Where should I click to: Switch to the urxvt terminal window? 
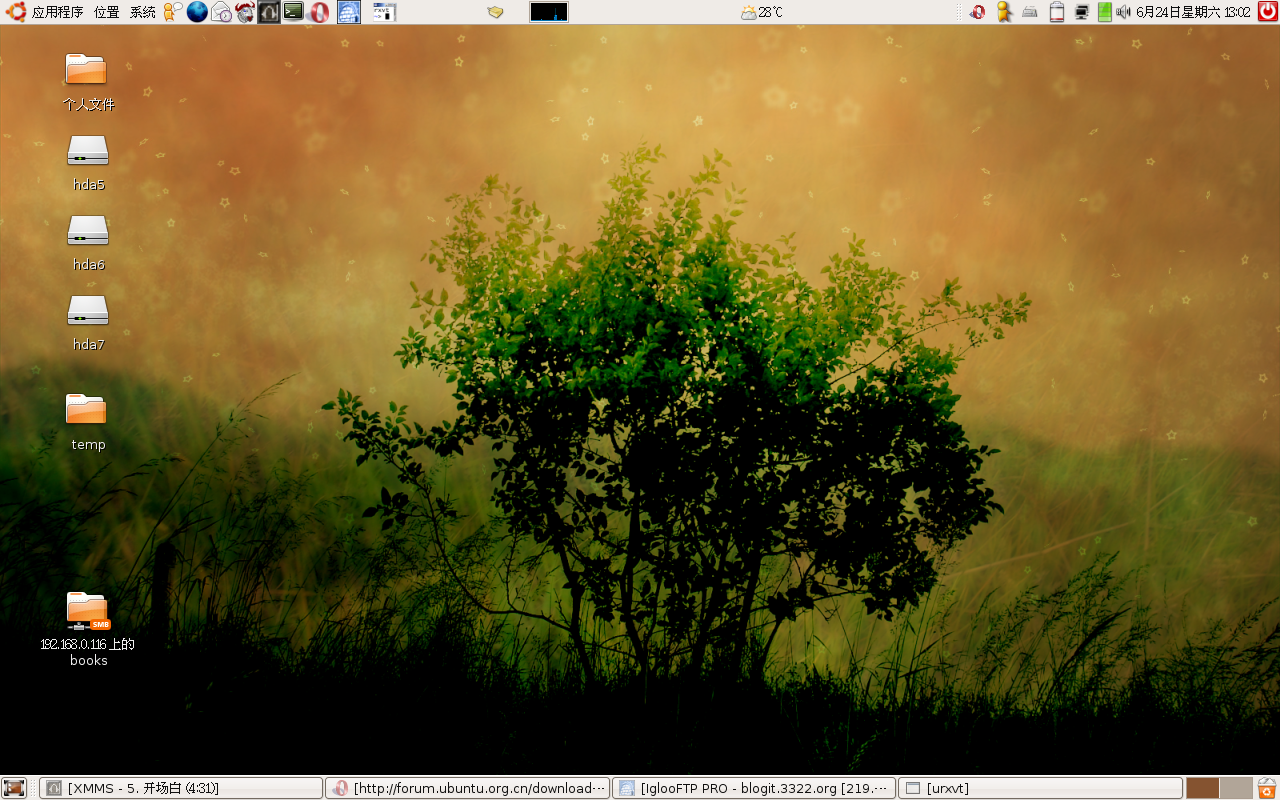coord(1040,788)
